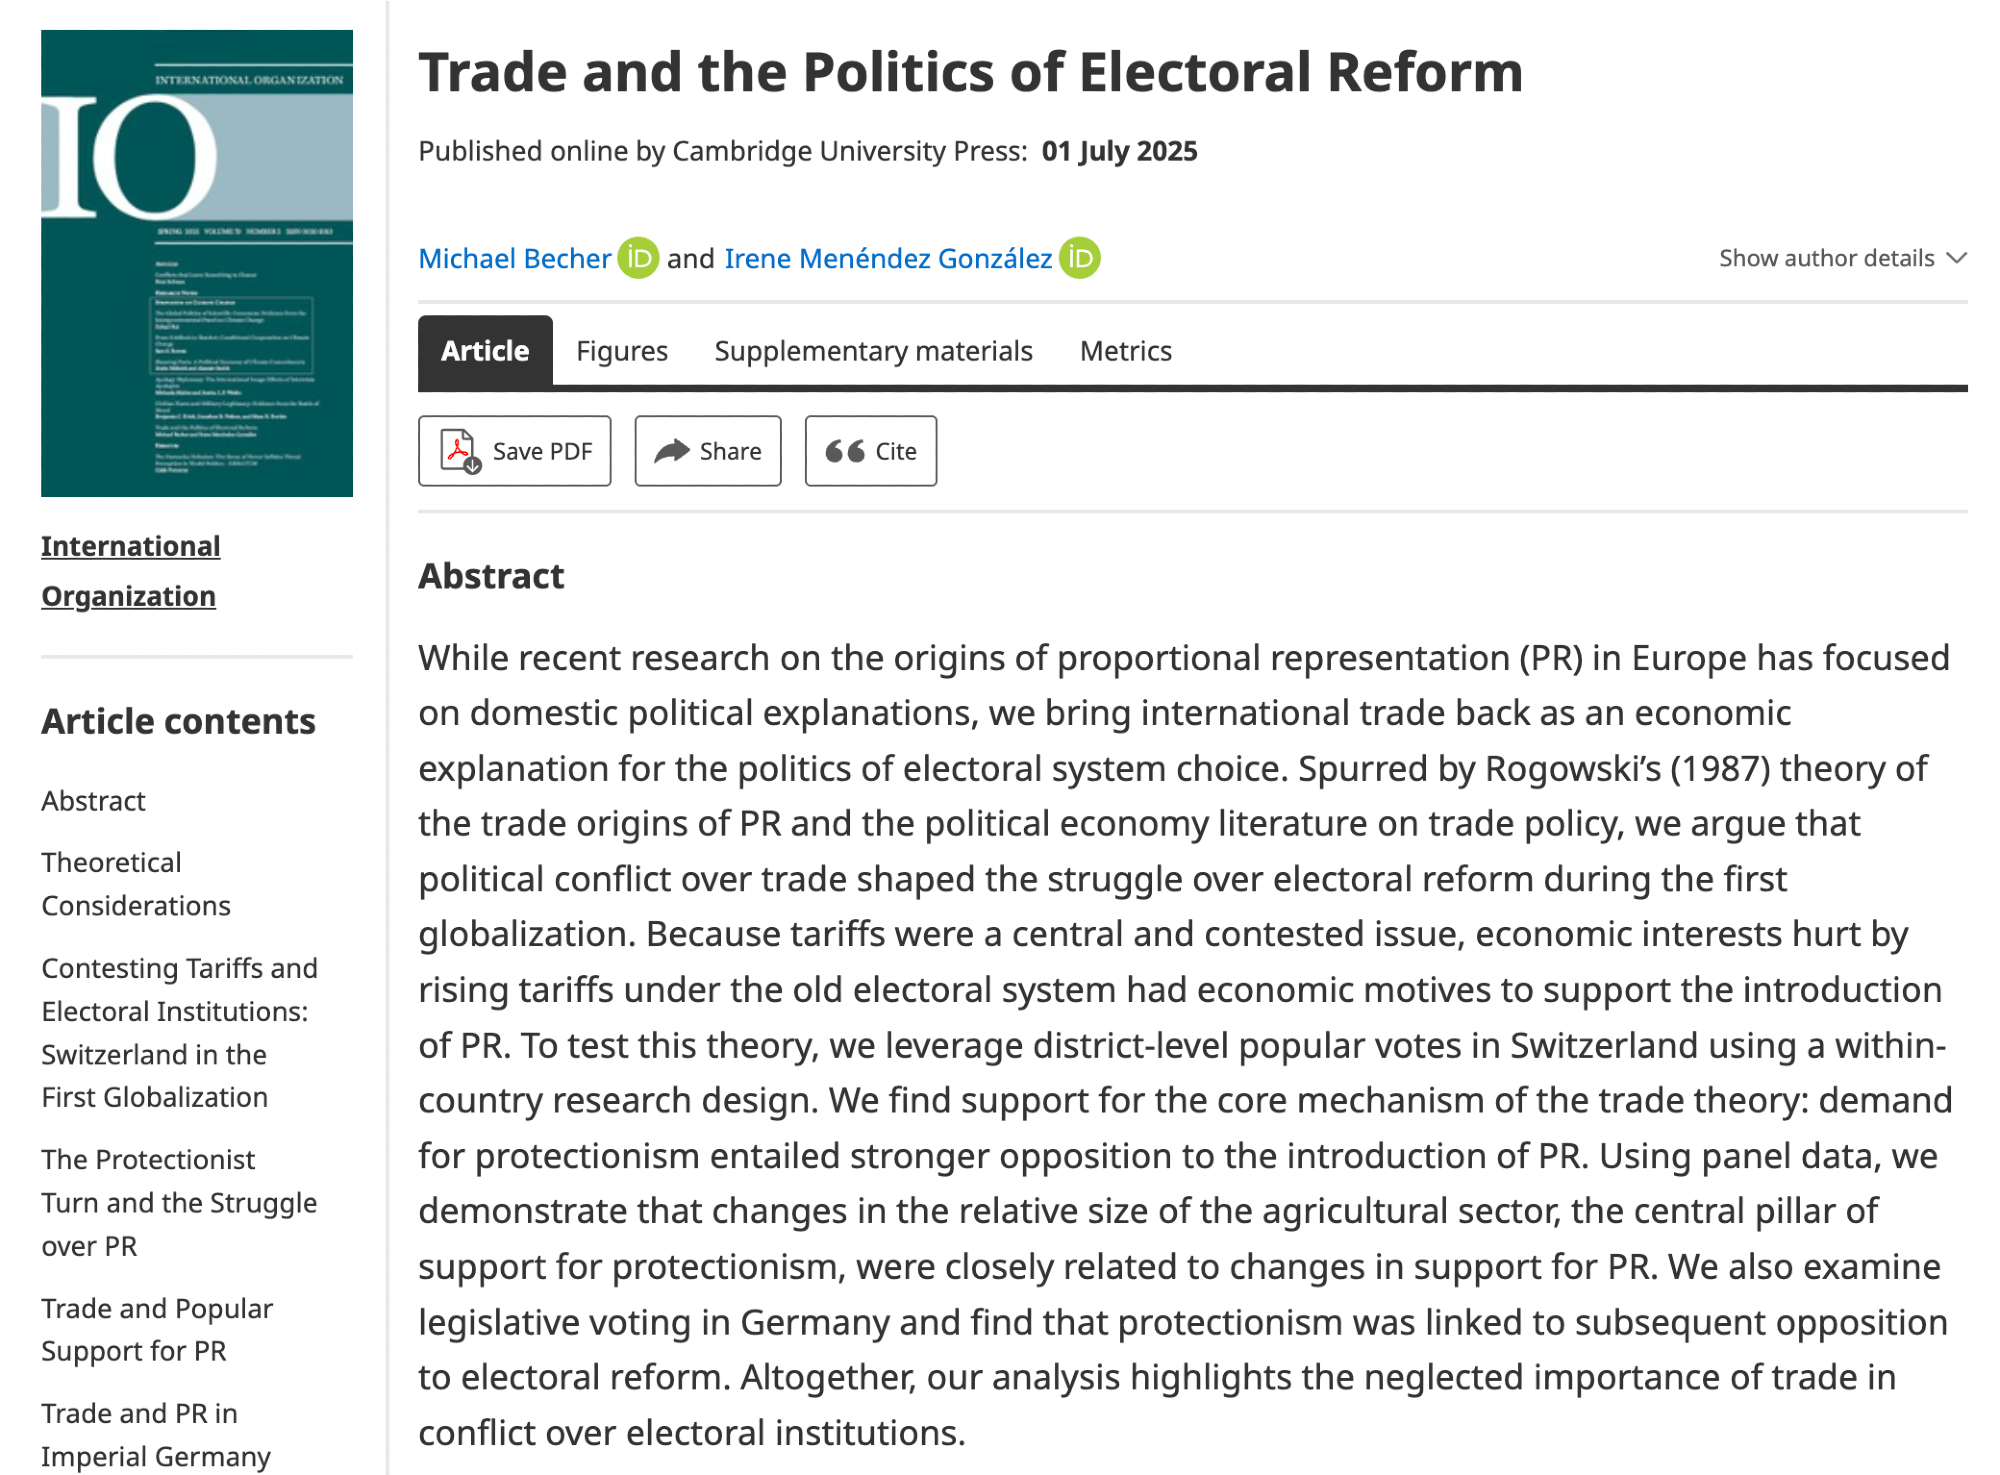Navigate to Contesting Tariffs and Electoral Institutions
The height and width of the screenshot is (1475, 2000).
click(x=179, y=1032)
